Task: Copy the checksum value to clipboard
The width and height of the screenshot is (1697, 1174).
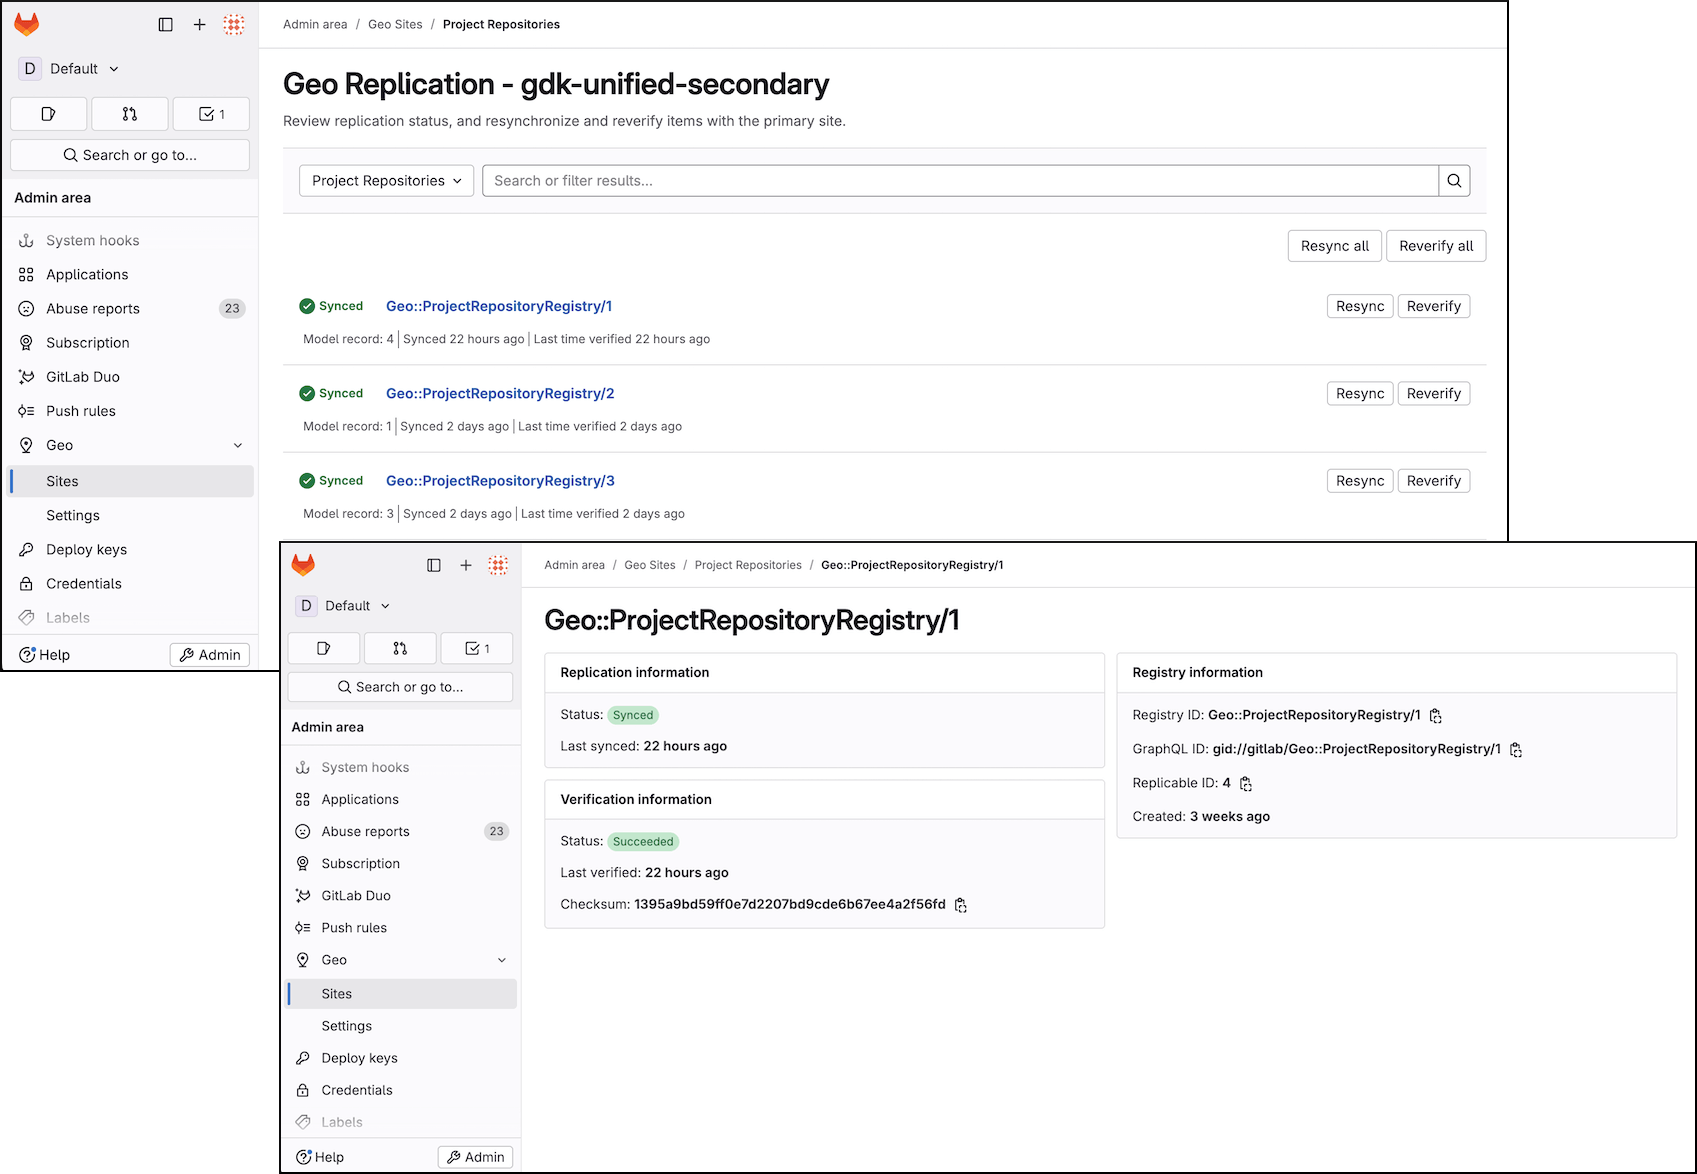Action: click(x=960, y=905)
